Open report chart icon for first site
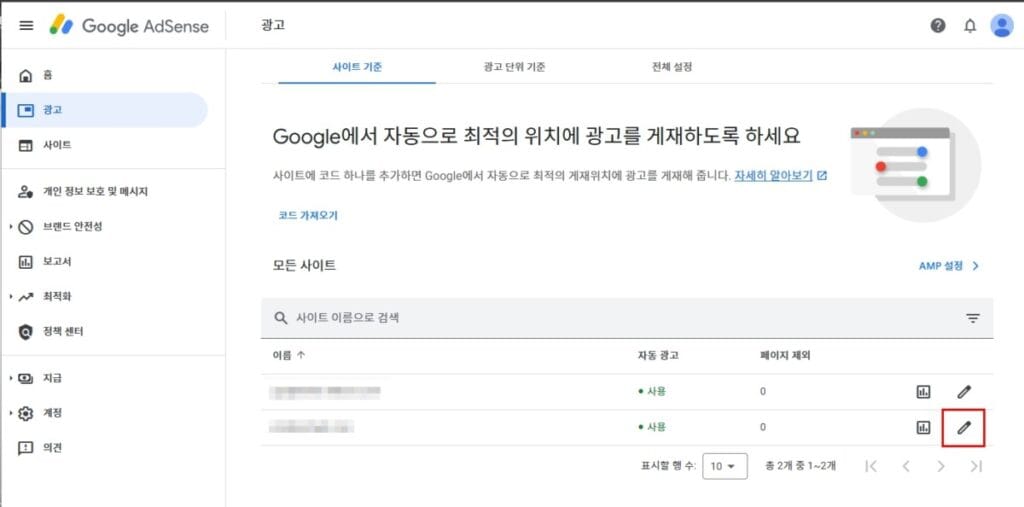The height and width of the screenshot is (507, 1024). click(923, 392)
